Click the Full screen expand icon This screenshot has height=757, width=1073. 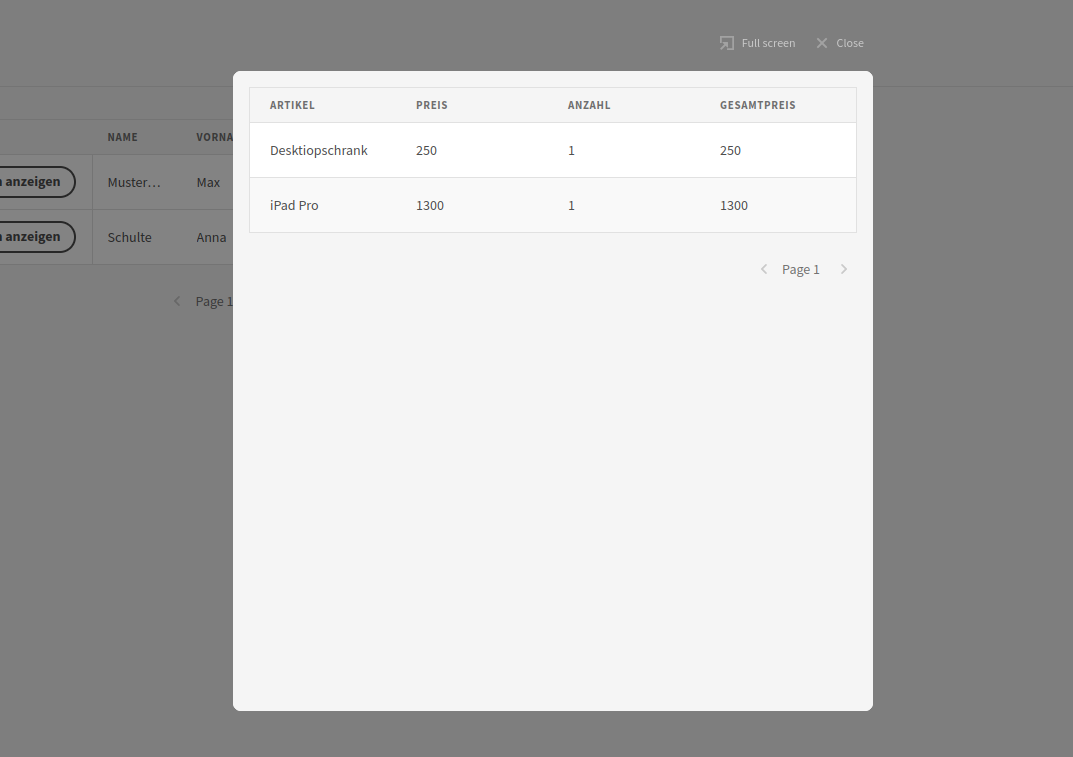pos(727,43)
